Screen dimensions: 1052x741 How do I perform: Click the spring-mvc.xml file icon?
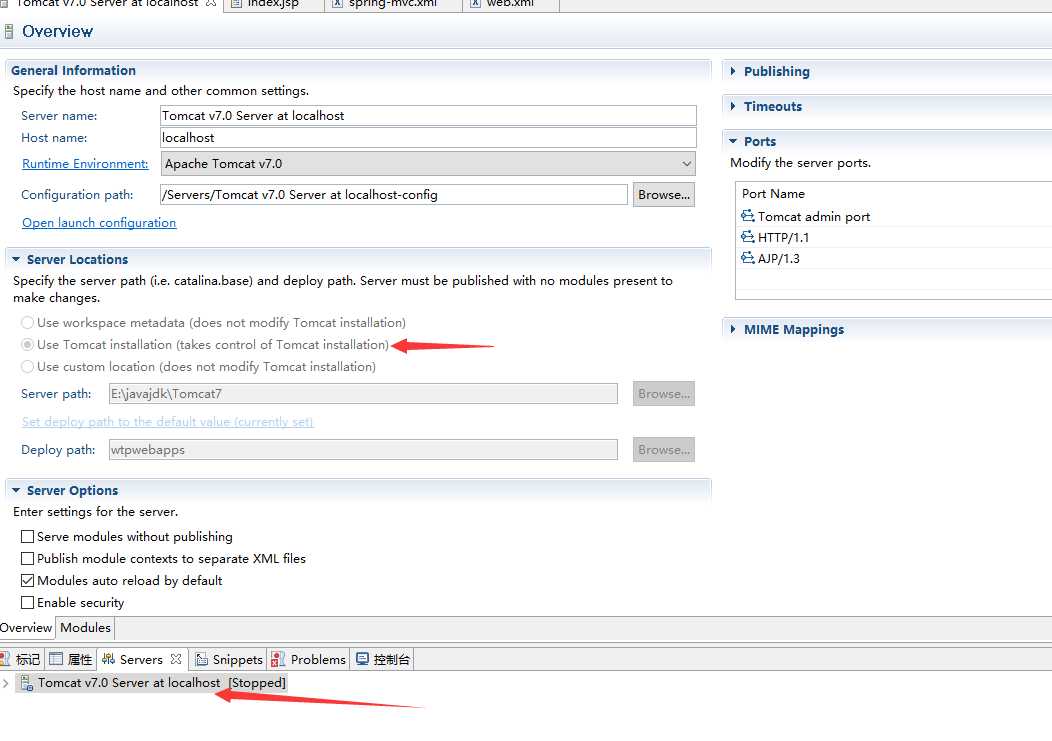[x=337, y=3]
